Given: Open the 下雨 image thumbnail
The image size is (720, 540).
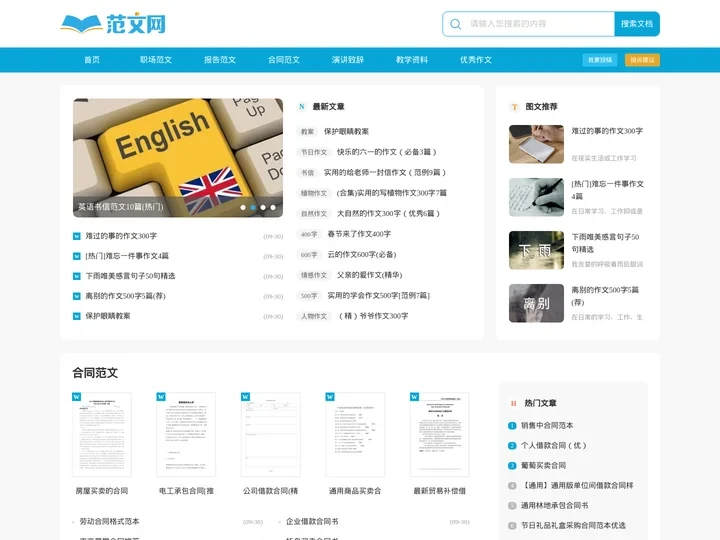Looking at the screenshot, I should [536, 250].
